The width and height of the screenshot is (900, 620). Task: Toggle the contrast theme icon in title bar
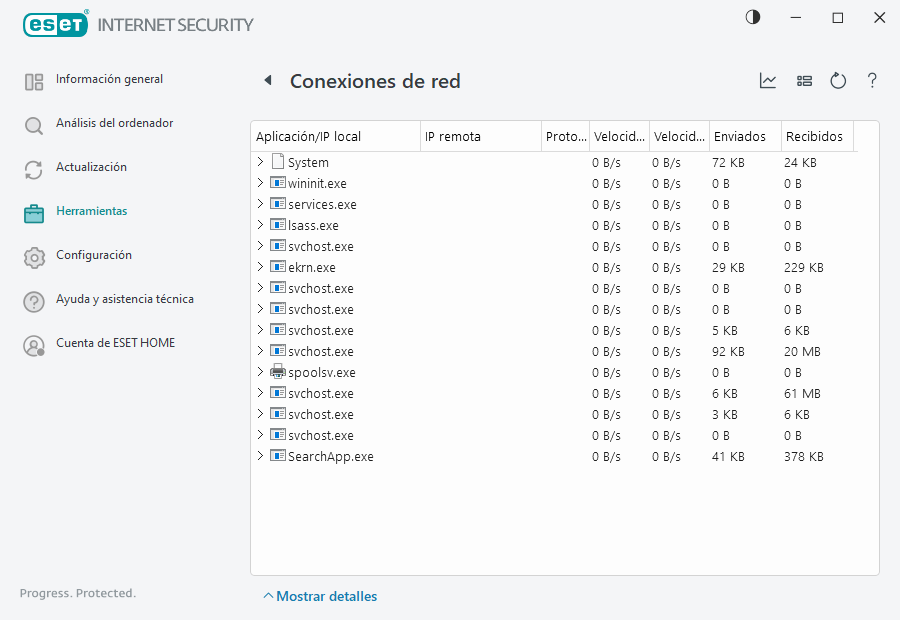753,17
